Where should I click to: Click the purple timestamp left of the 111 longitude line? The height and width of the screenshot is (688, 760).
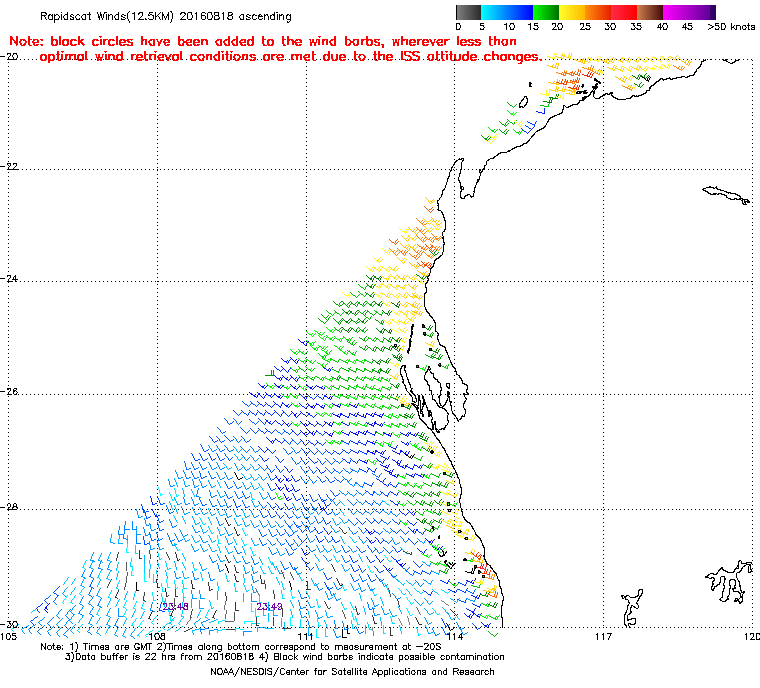click(x=269, y=607)
